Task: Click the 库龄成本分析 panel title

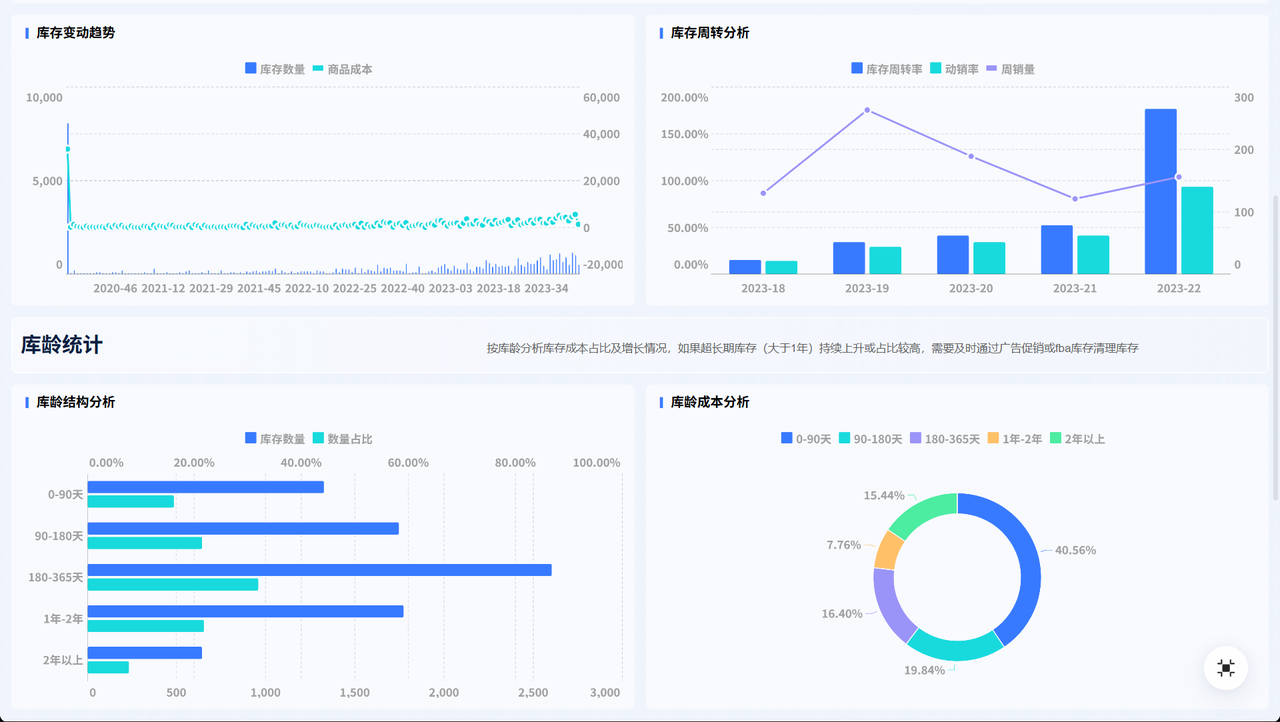Action: tap(710, 402)
